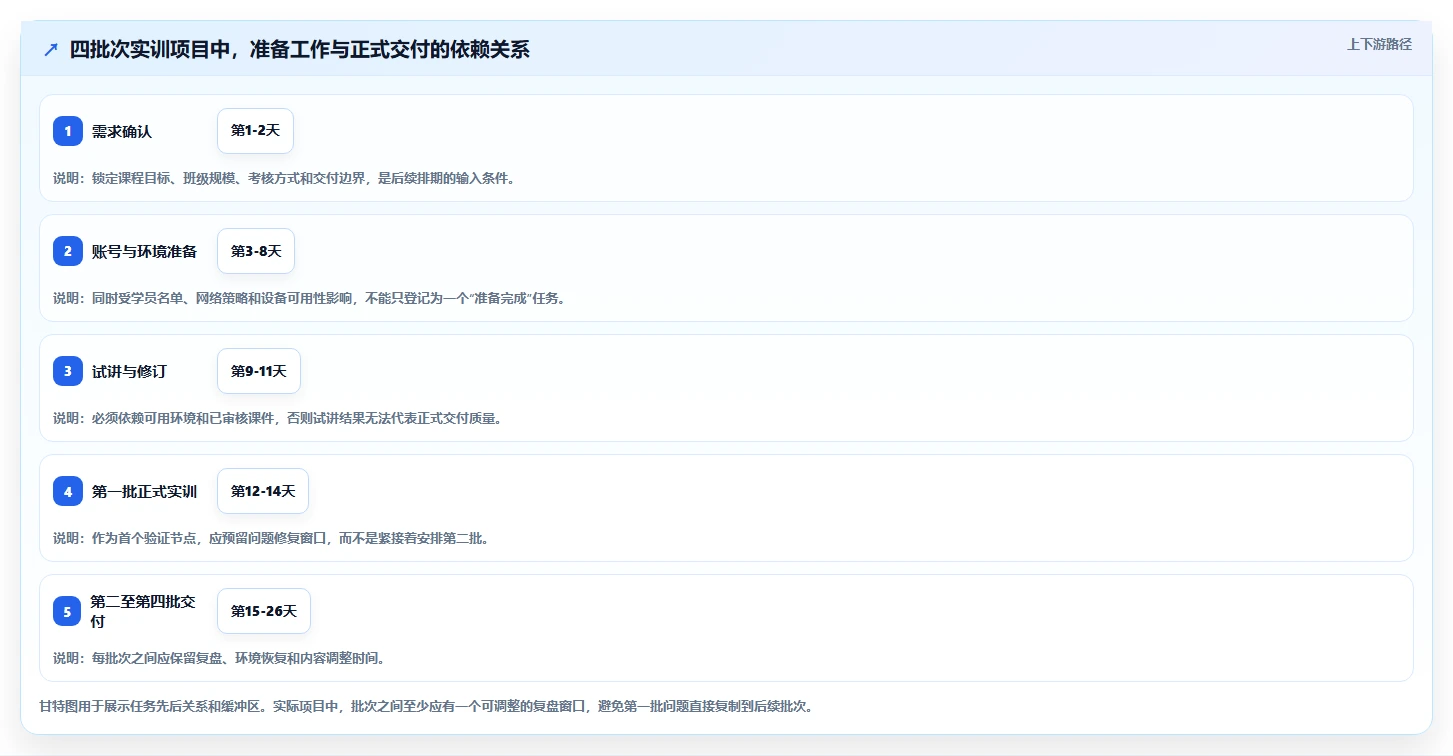Click description starting 锁定课程目标
The width and height of the screenshot is (1453, 756).
point(284,178)
